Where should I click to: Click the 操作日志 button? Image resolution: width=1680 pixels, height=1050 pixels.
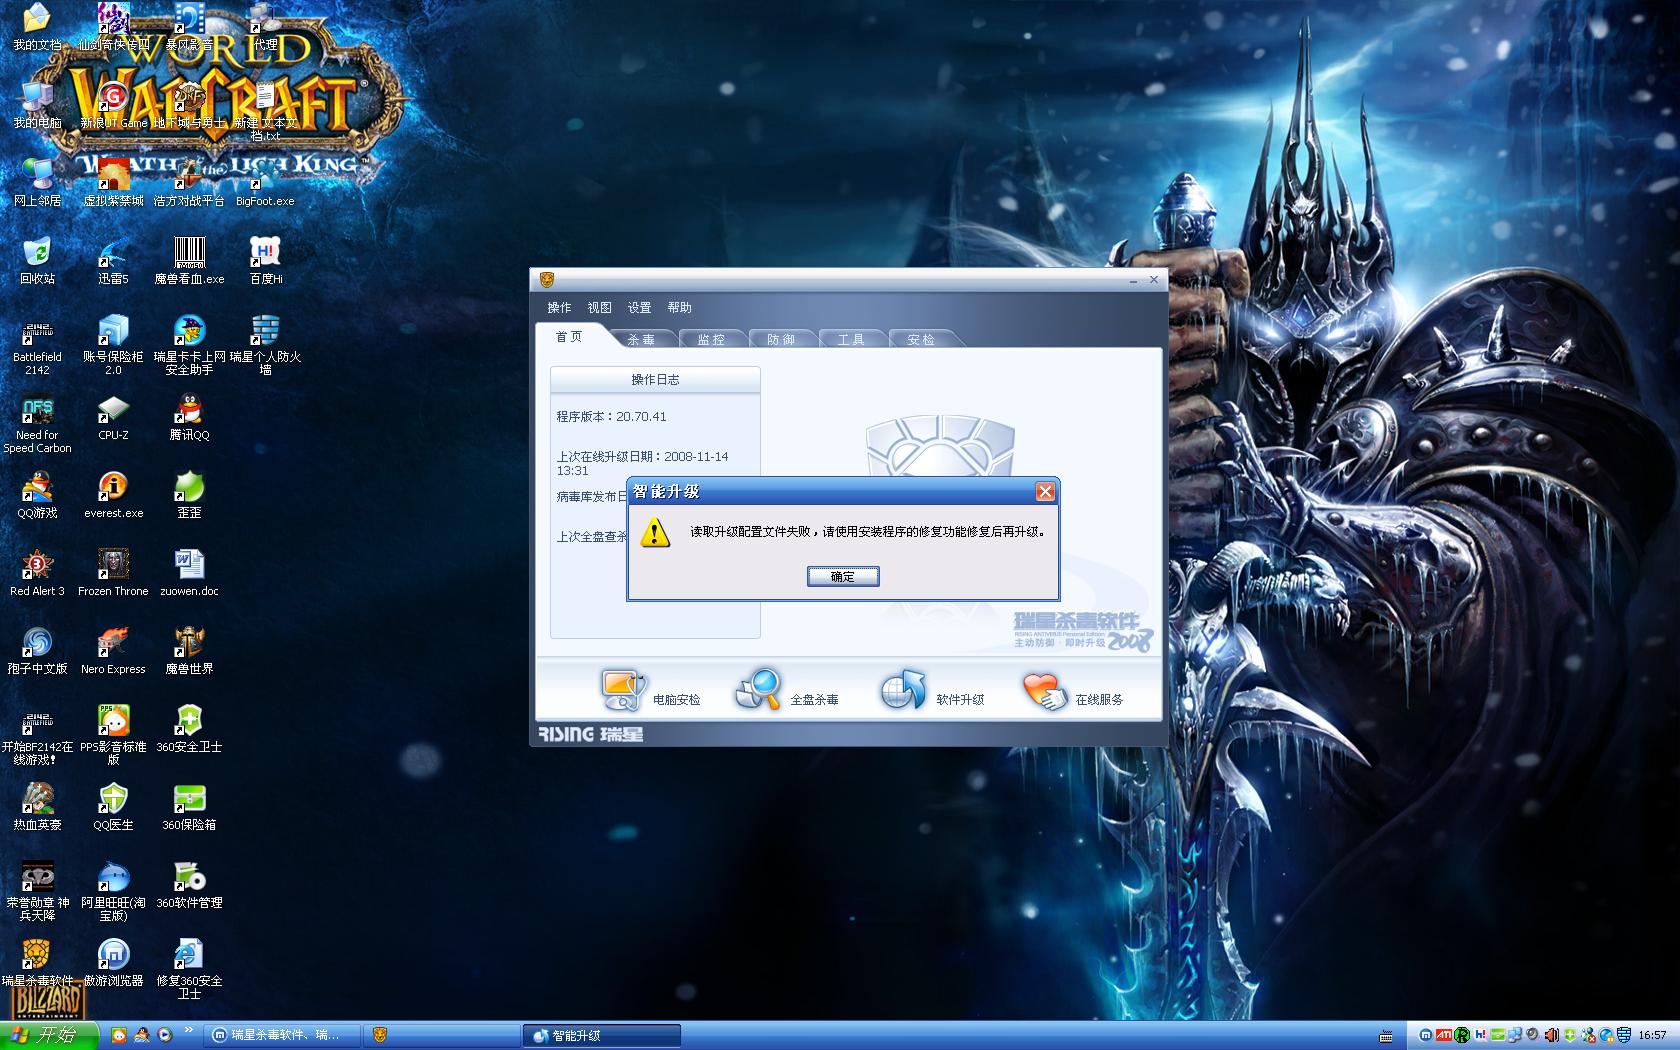click(655, 380)
